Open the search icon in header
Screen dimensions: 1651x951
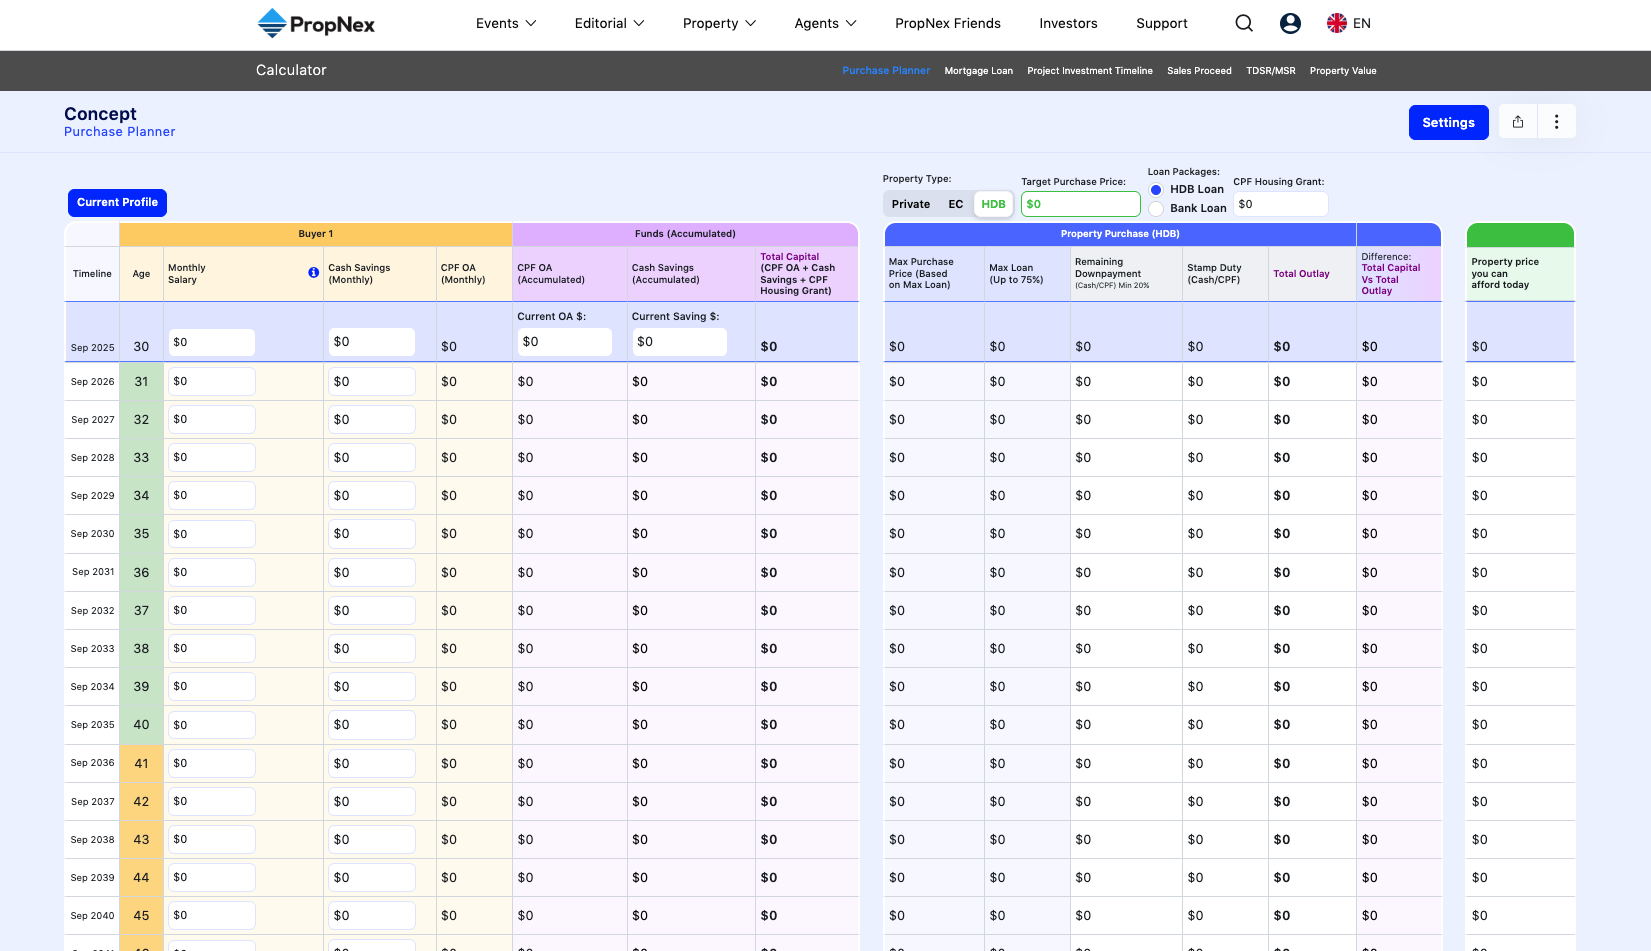tap(1243, 23)
